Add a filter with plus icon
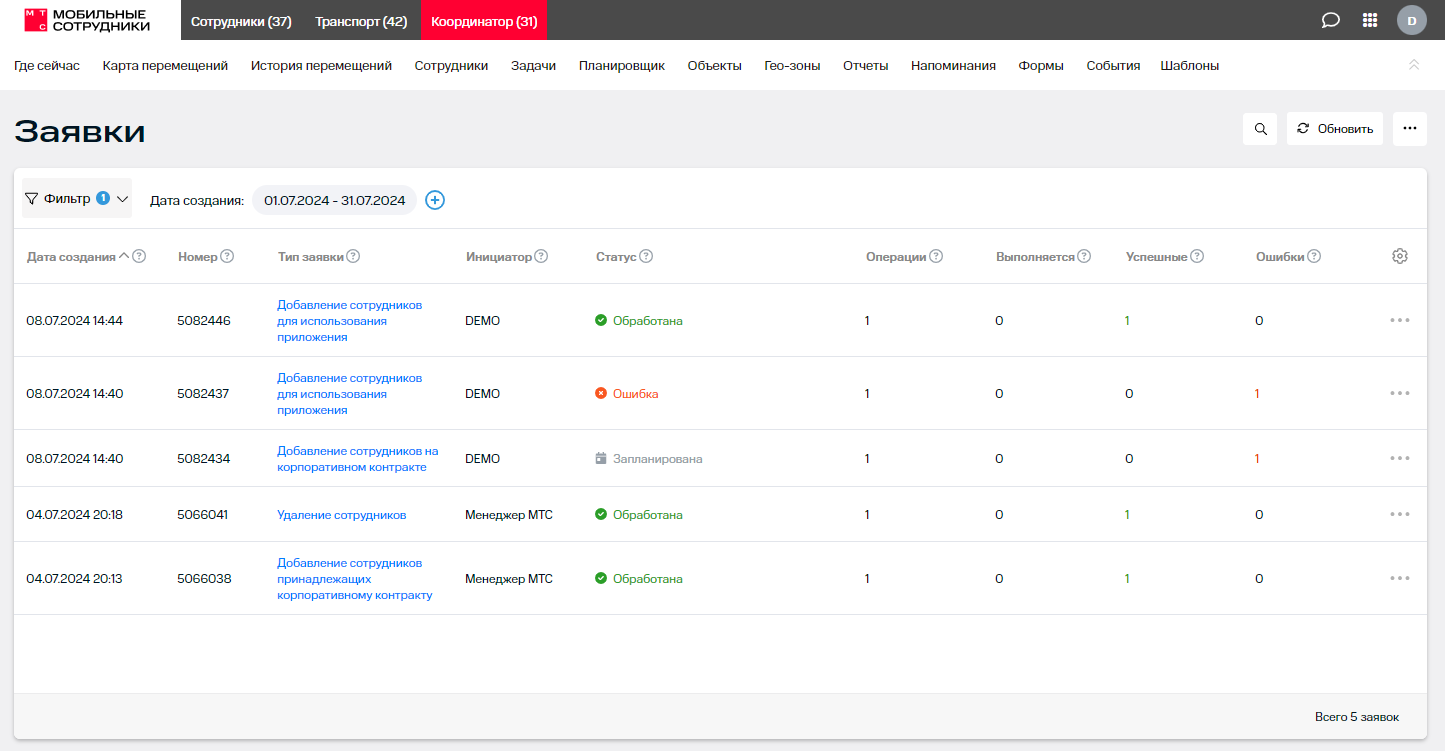Screen dimensions: 1445x751 click(435, 200)
